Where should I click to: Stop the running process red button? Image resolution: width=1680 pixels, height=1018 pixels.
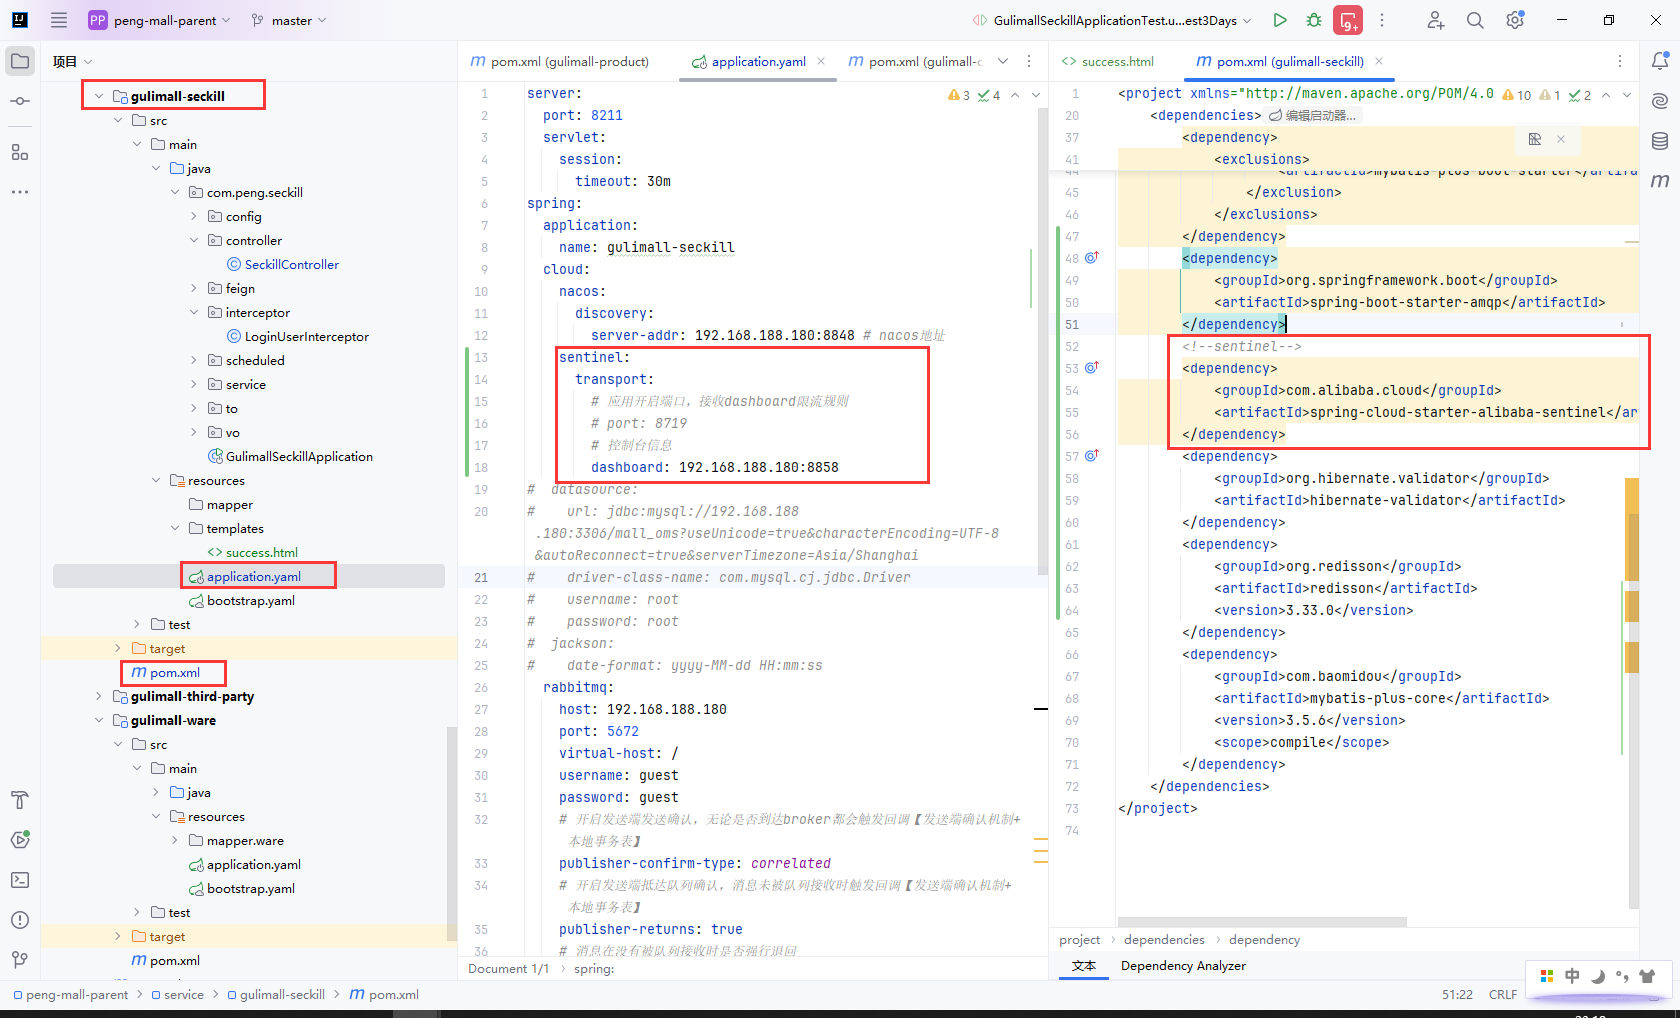(x=1349, y=20)
